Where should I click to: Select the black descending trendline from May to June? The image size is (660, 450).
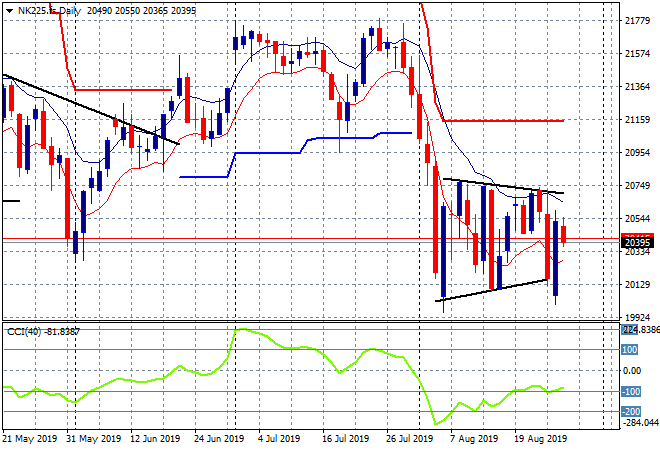pyautogui.click(x=90, y=109)
